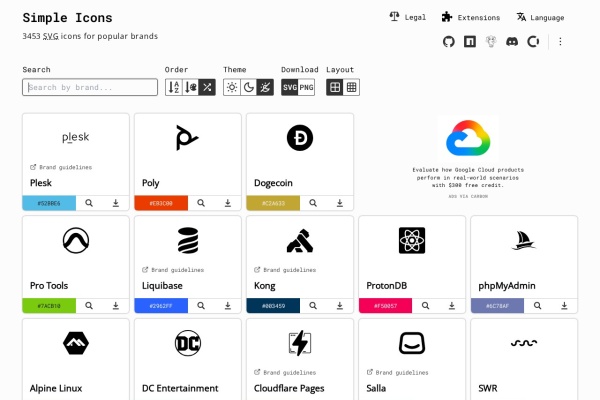
Task: Click the Google Cloud ad description
Action: tap(468, 177)
